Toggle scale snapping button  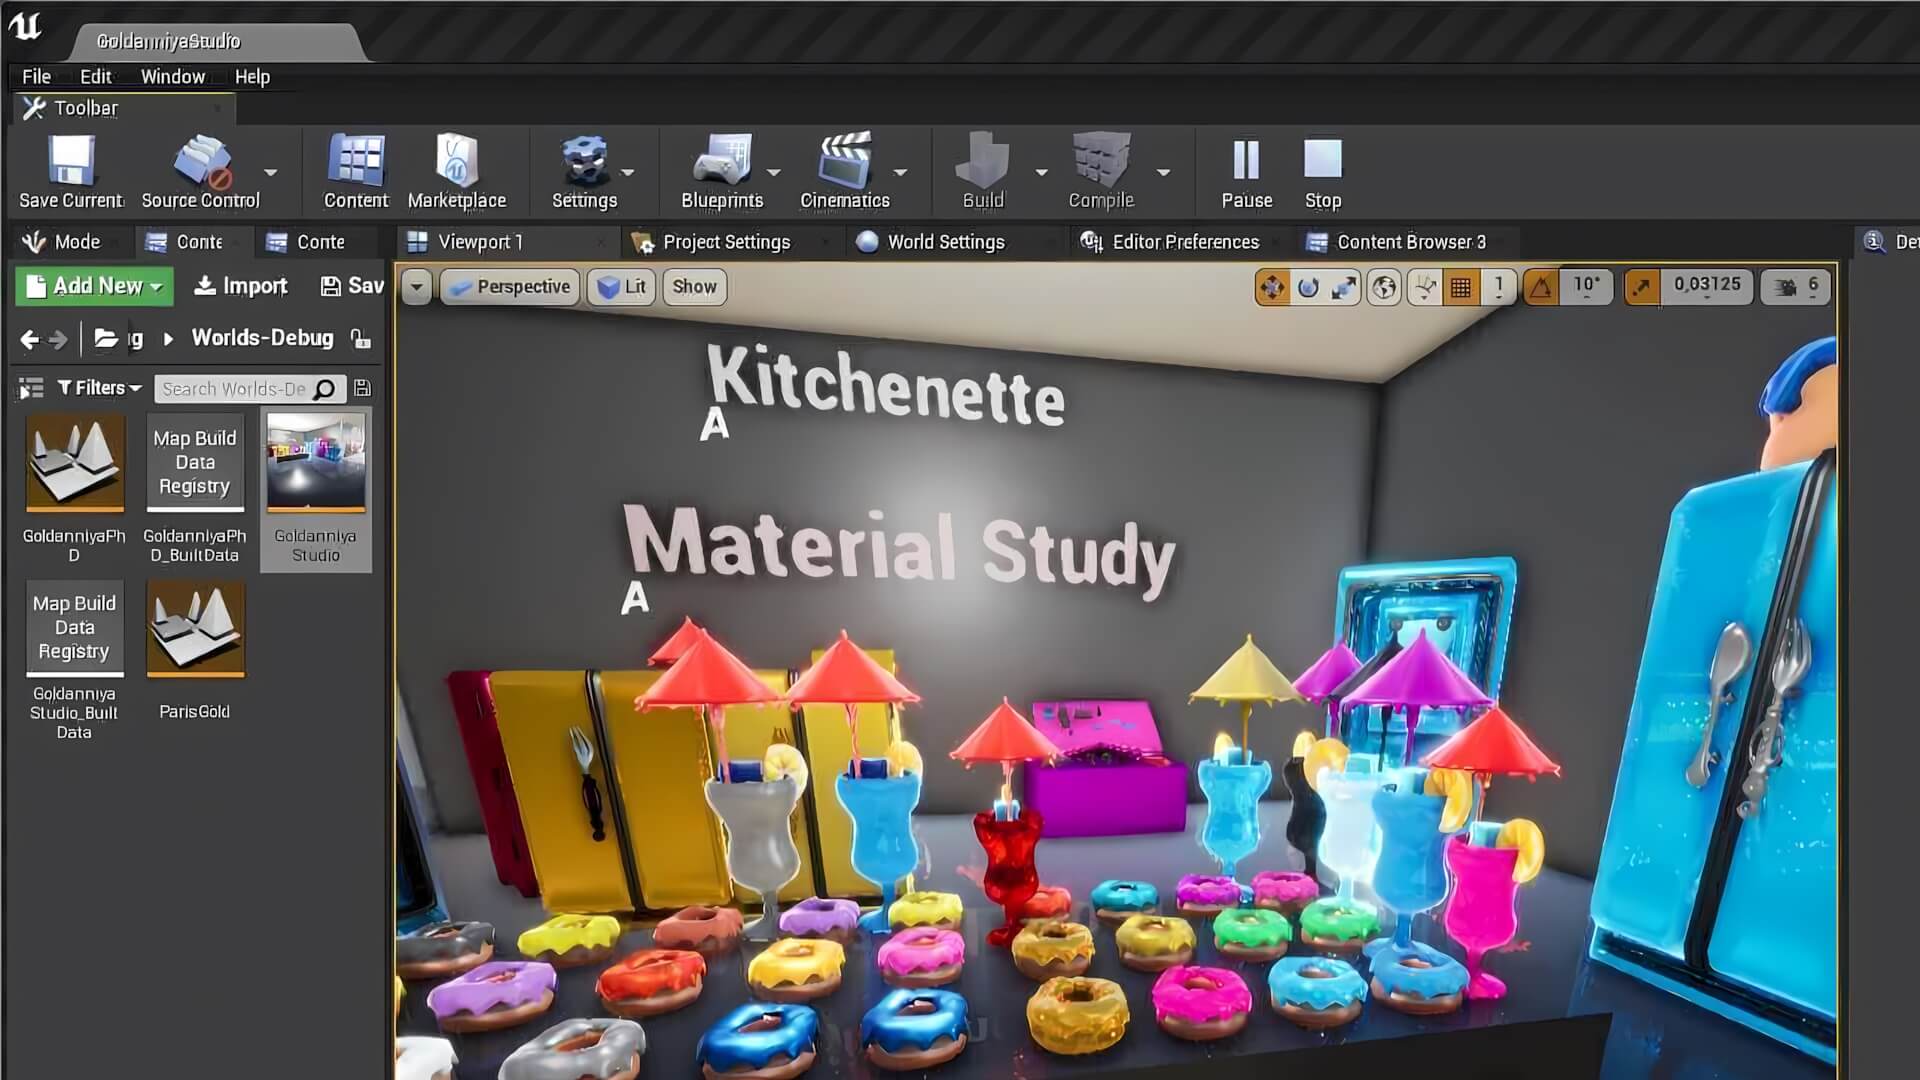click(x=1642, y=288)
